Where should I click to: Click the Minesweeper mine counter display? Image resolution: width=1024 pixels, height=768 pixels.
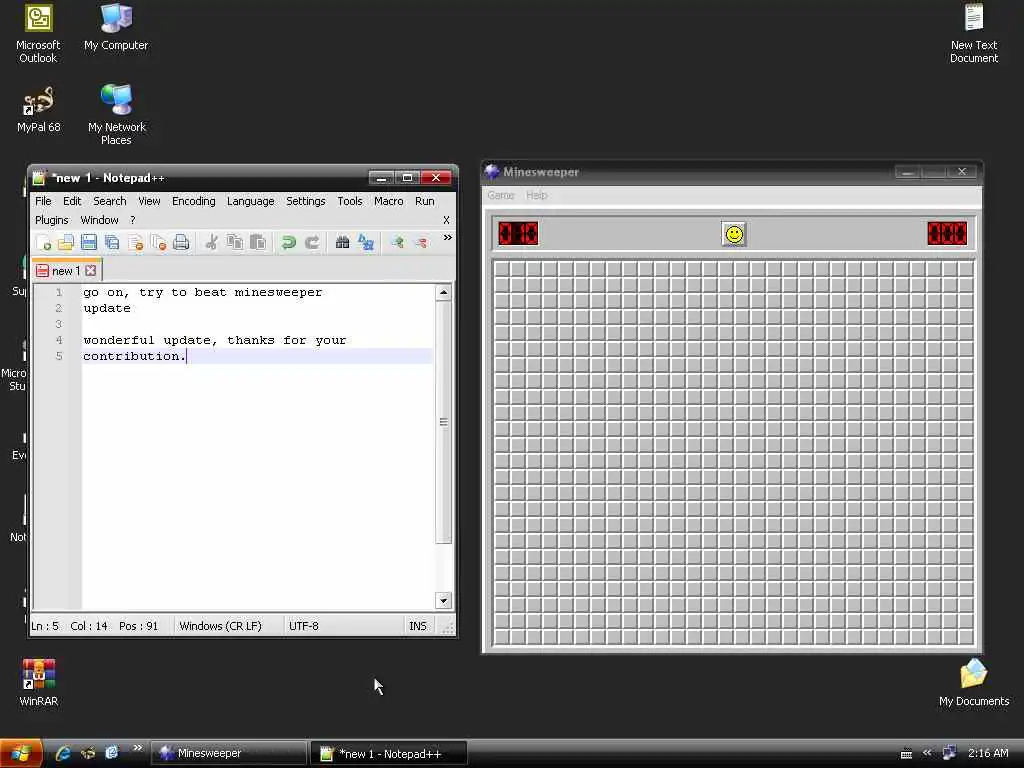point(519,233)
